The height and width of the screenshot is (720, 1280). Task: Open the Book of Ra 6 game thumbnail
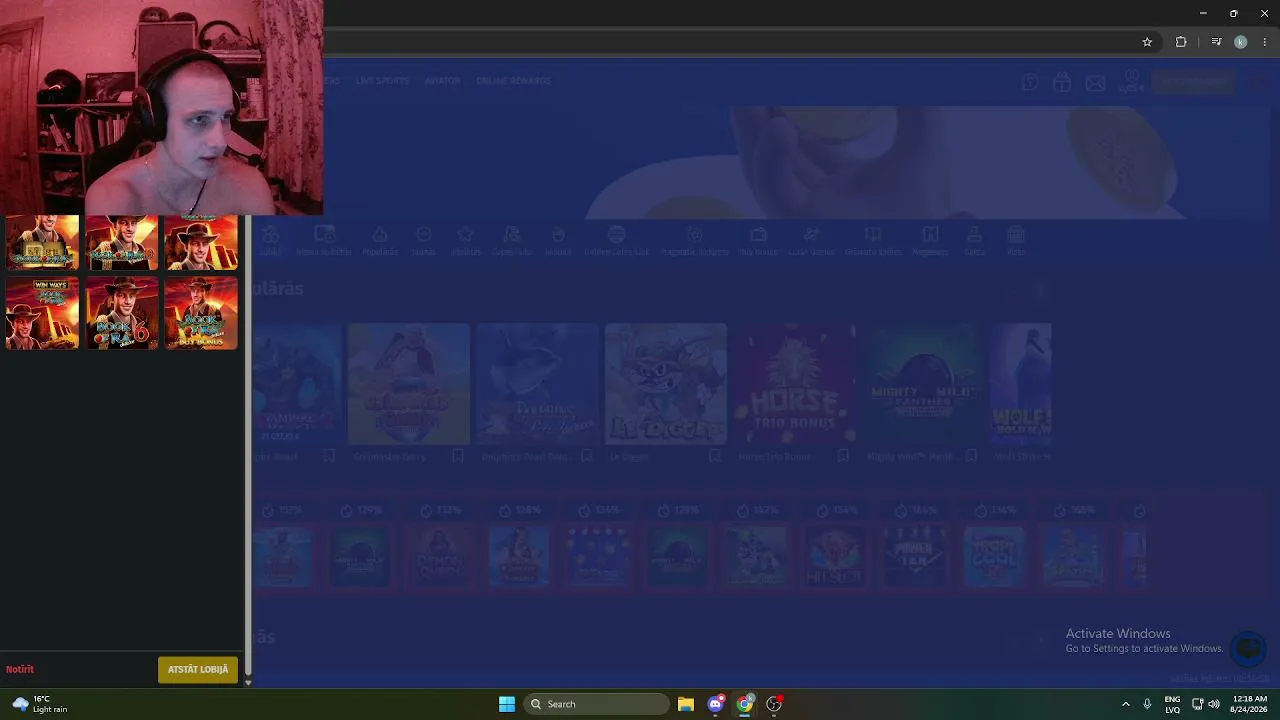[x=122, y=313]
